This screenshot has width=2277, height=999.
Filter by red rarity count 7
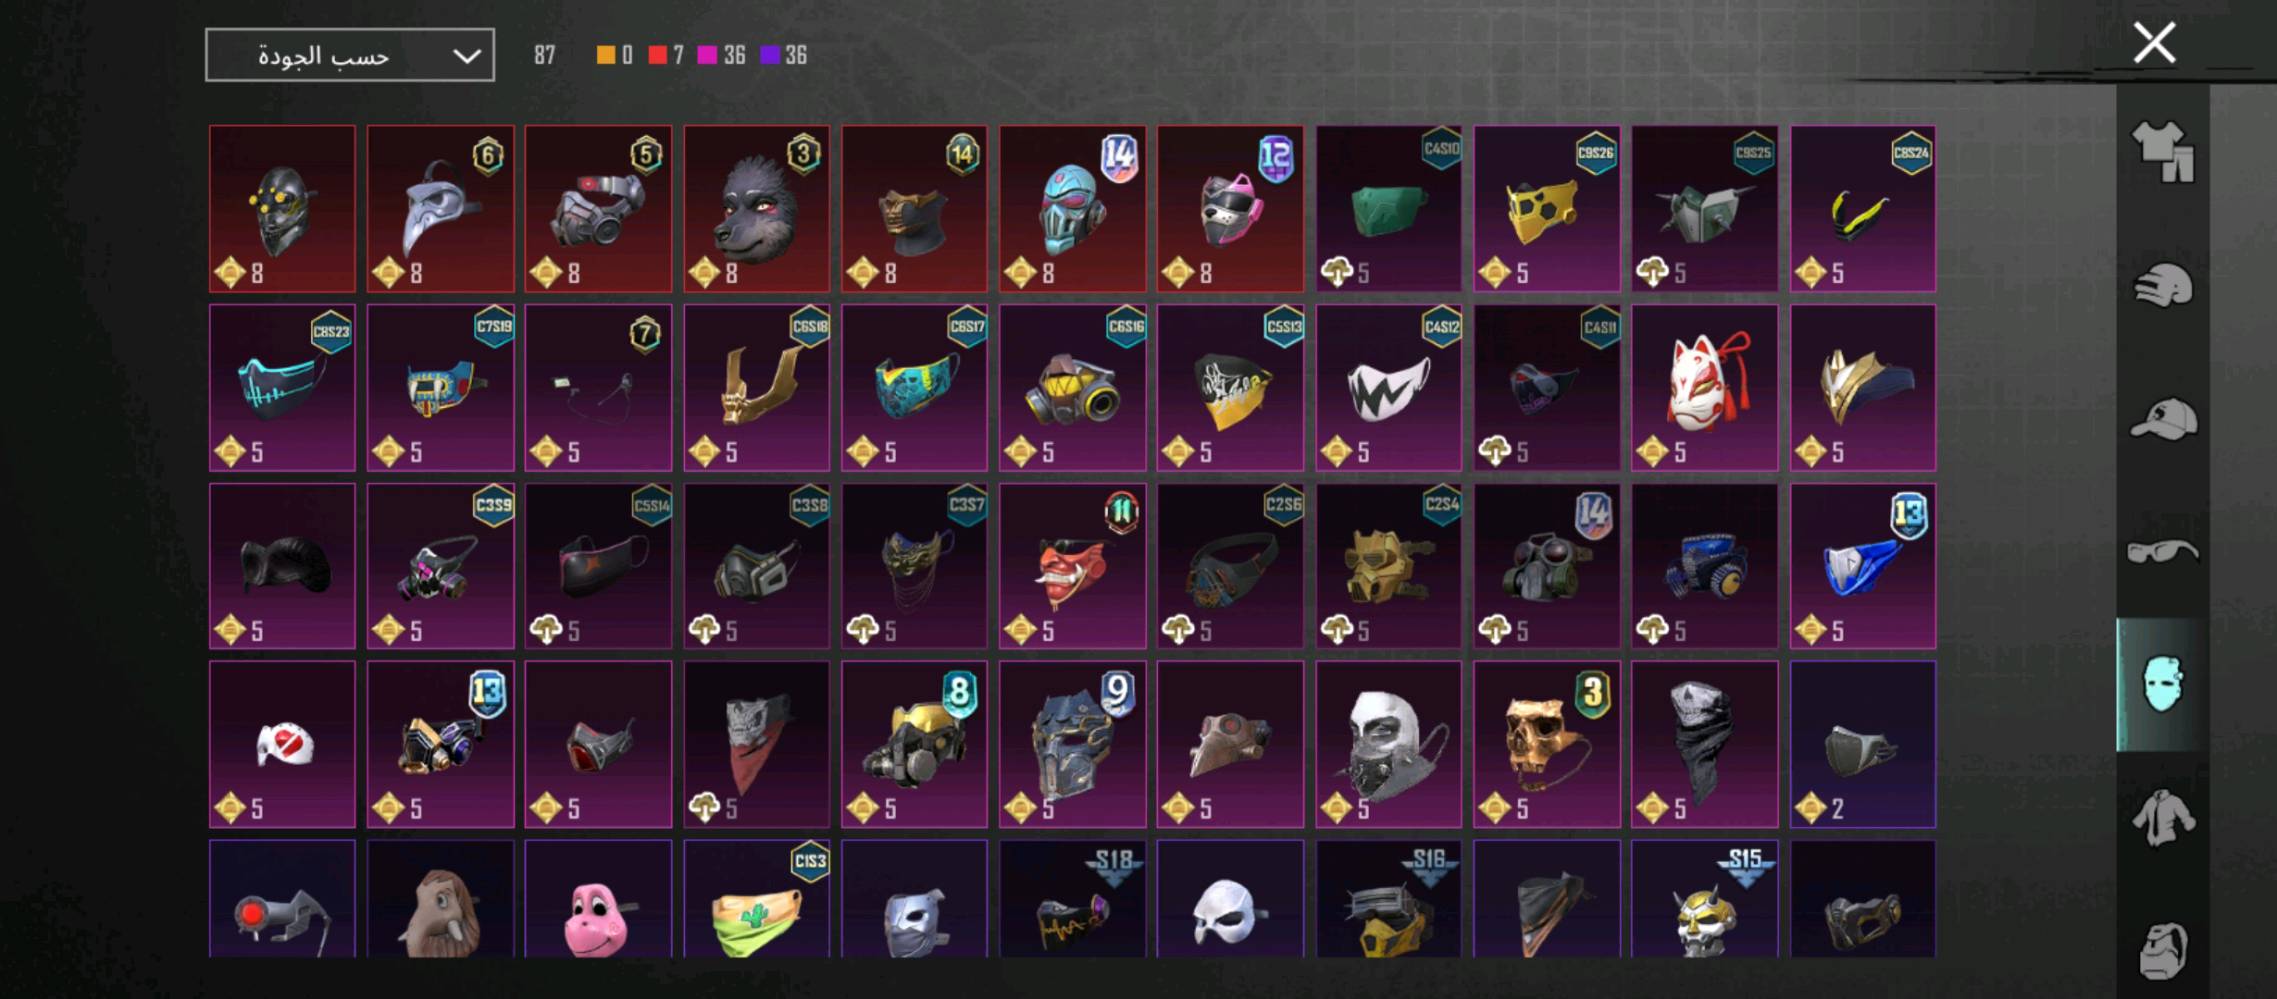[666, 55]
